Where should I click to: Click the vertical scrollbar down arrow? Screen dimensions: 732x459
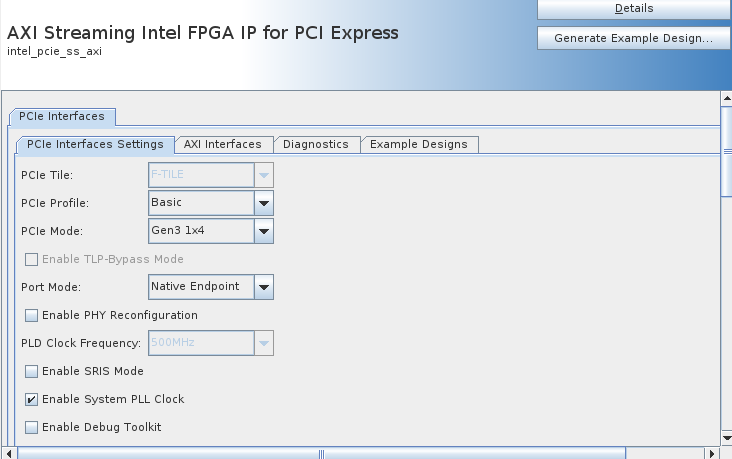726,438
